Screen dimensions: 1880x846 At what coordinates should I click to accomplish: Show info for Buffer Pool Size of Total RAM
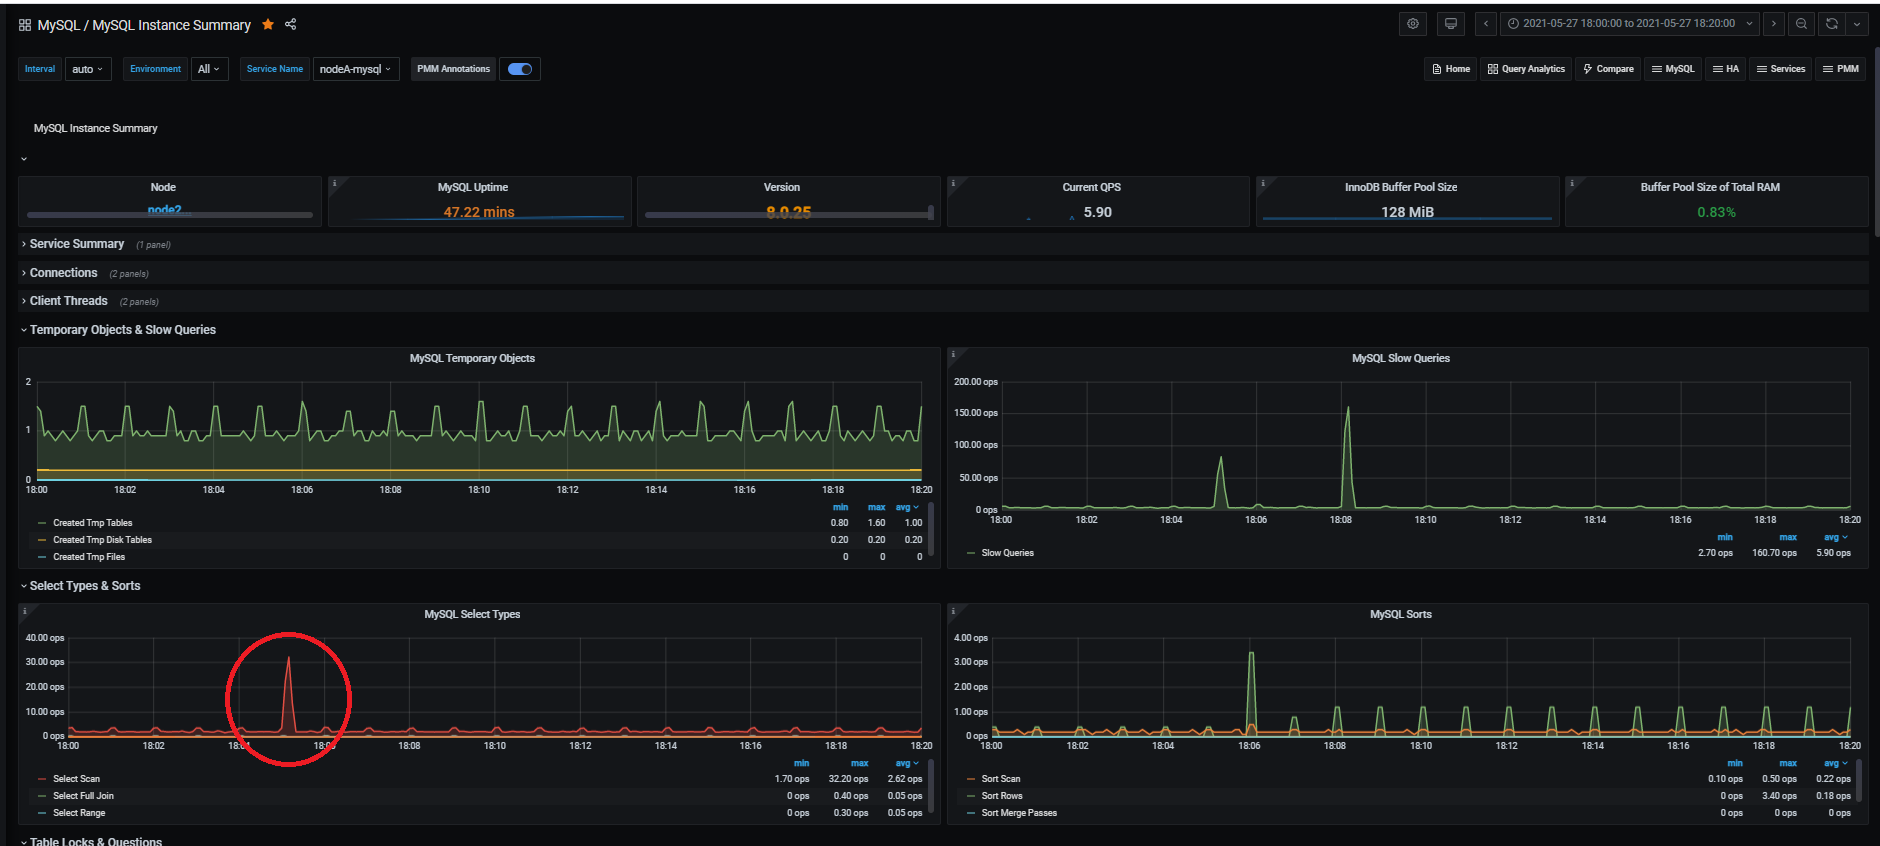click(x=1572, y=183)
